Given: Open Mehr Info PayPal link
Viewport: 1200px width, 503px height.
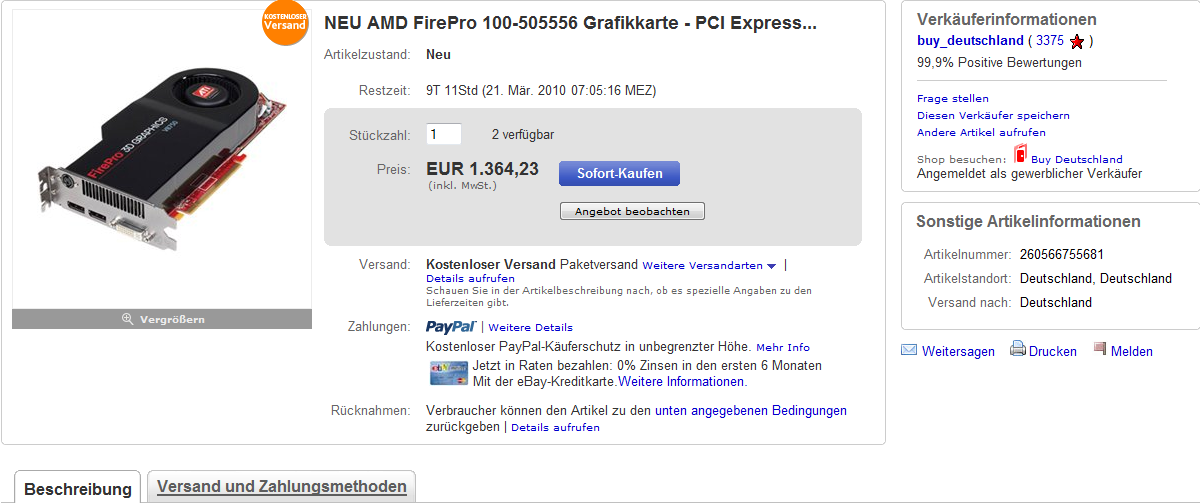Looking at the screenshot, I should click(x=783, y=347).
